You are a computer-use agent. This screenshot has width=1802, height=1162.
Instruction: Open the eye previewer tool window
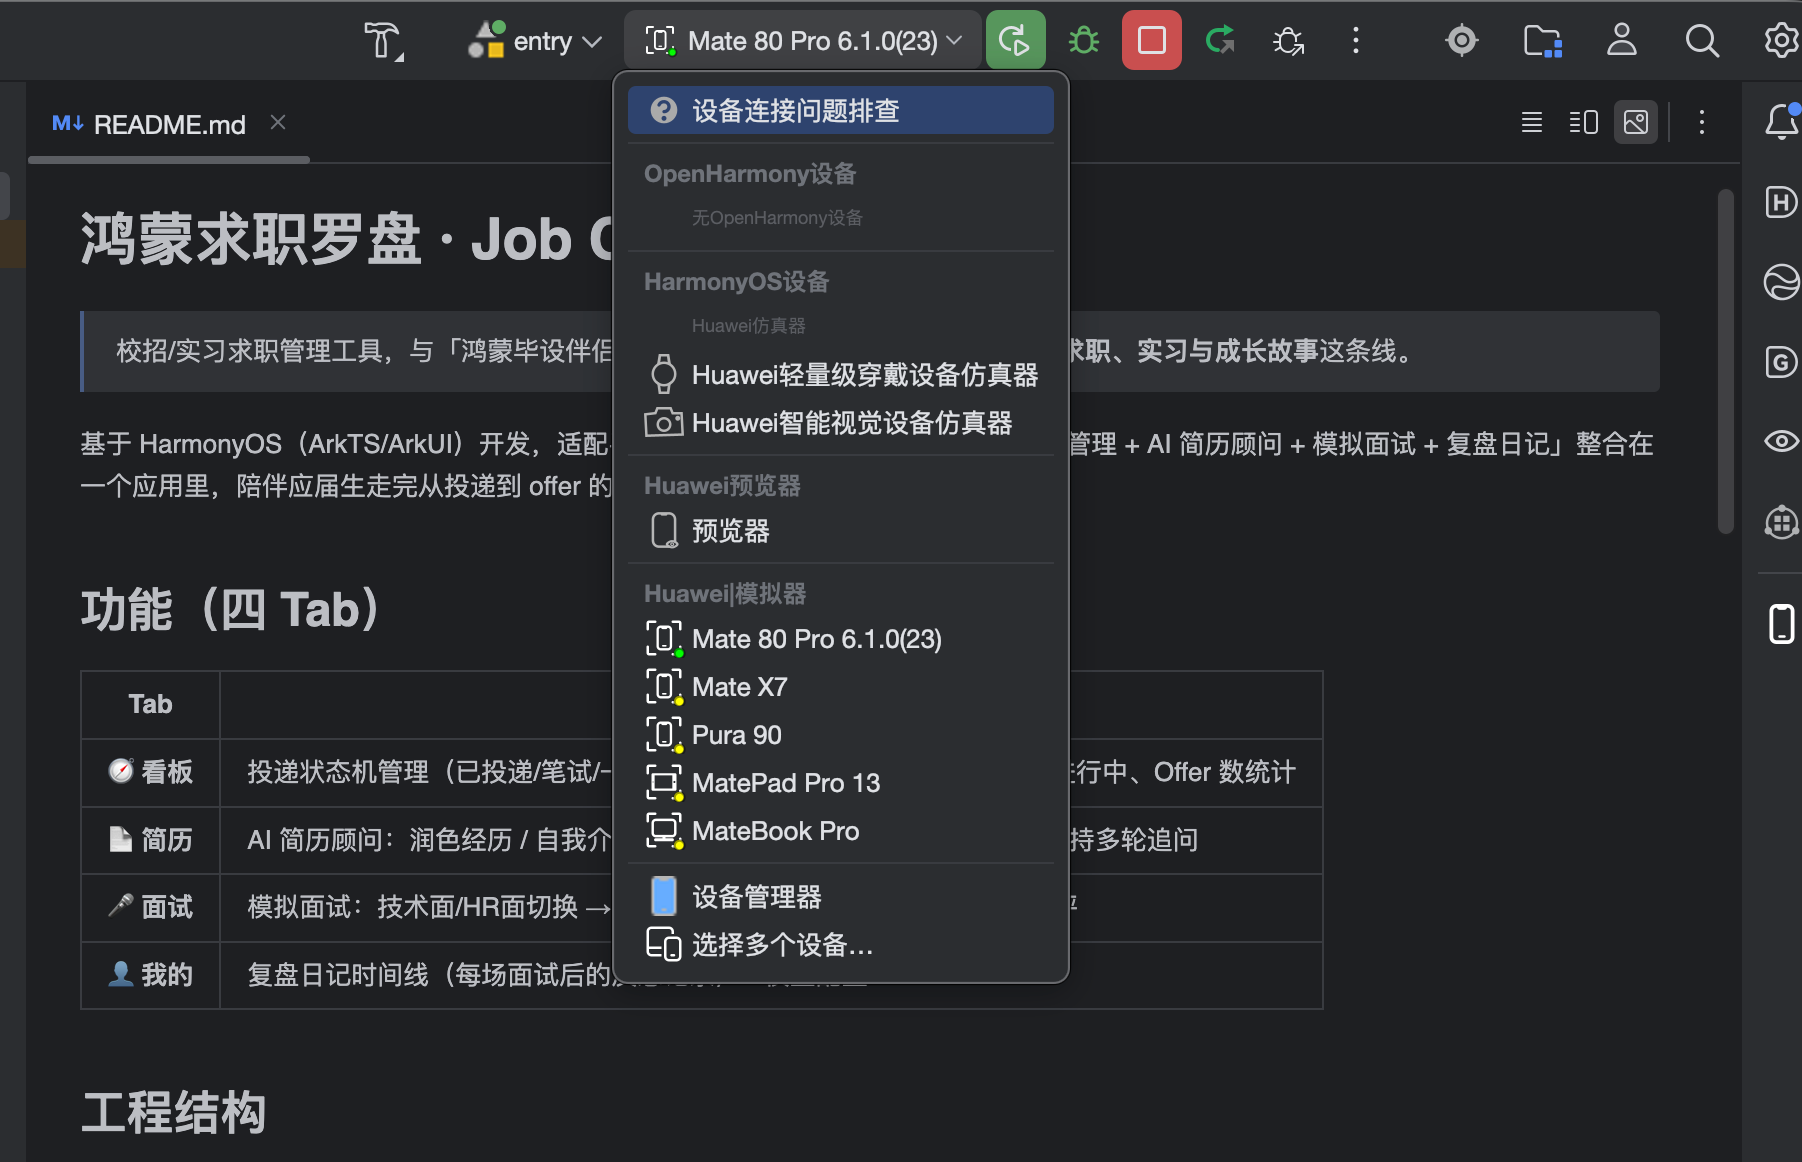point(1781,441)
